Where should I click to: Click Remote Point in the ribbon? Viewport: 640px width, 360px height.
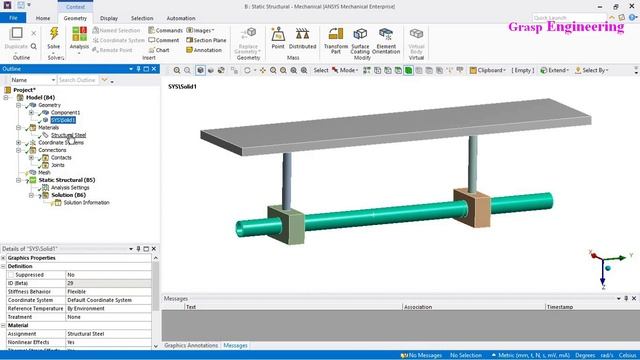click(112, 50)
